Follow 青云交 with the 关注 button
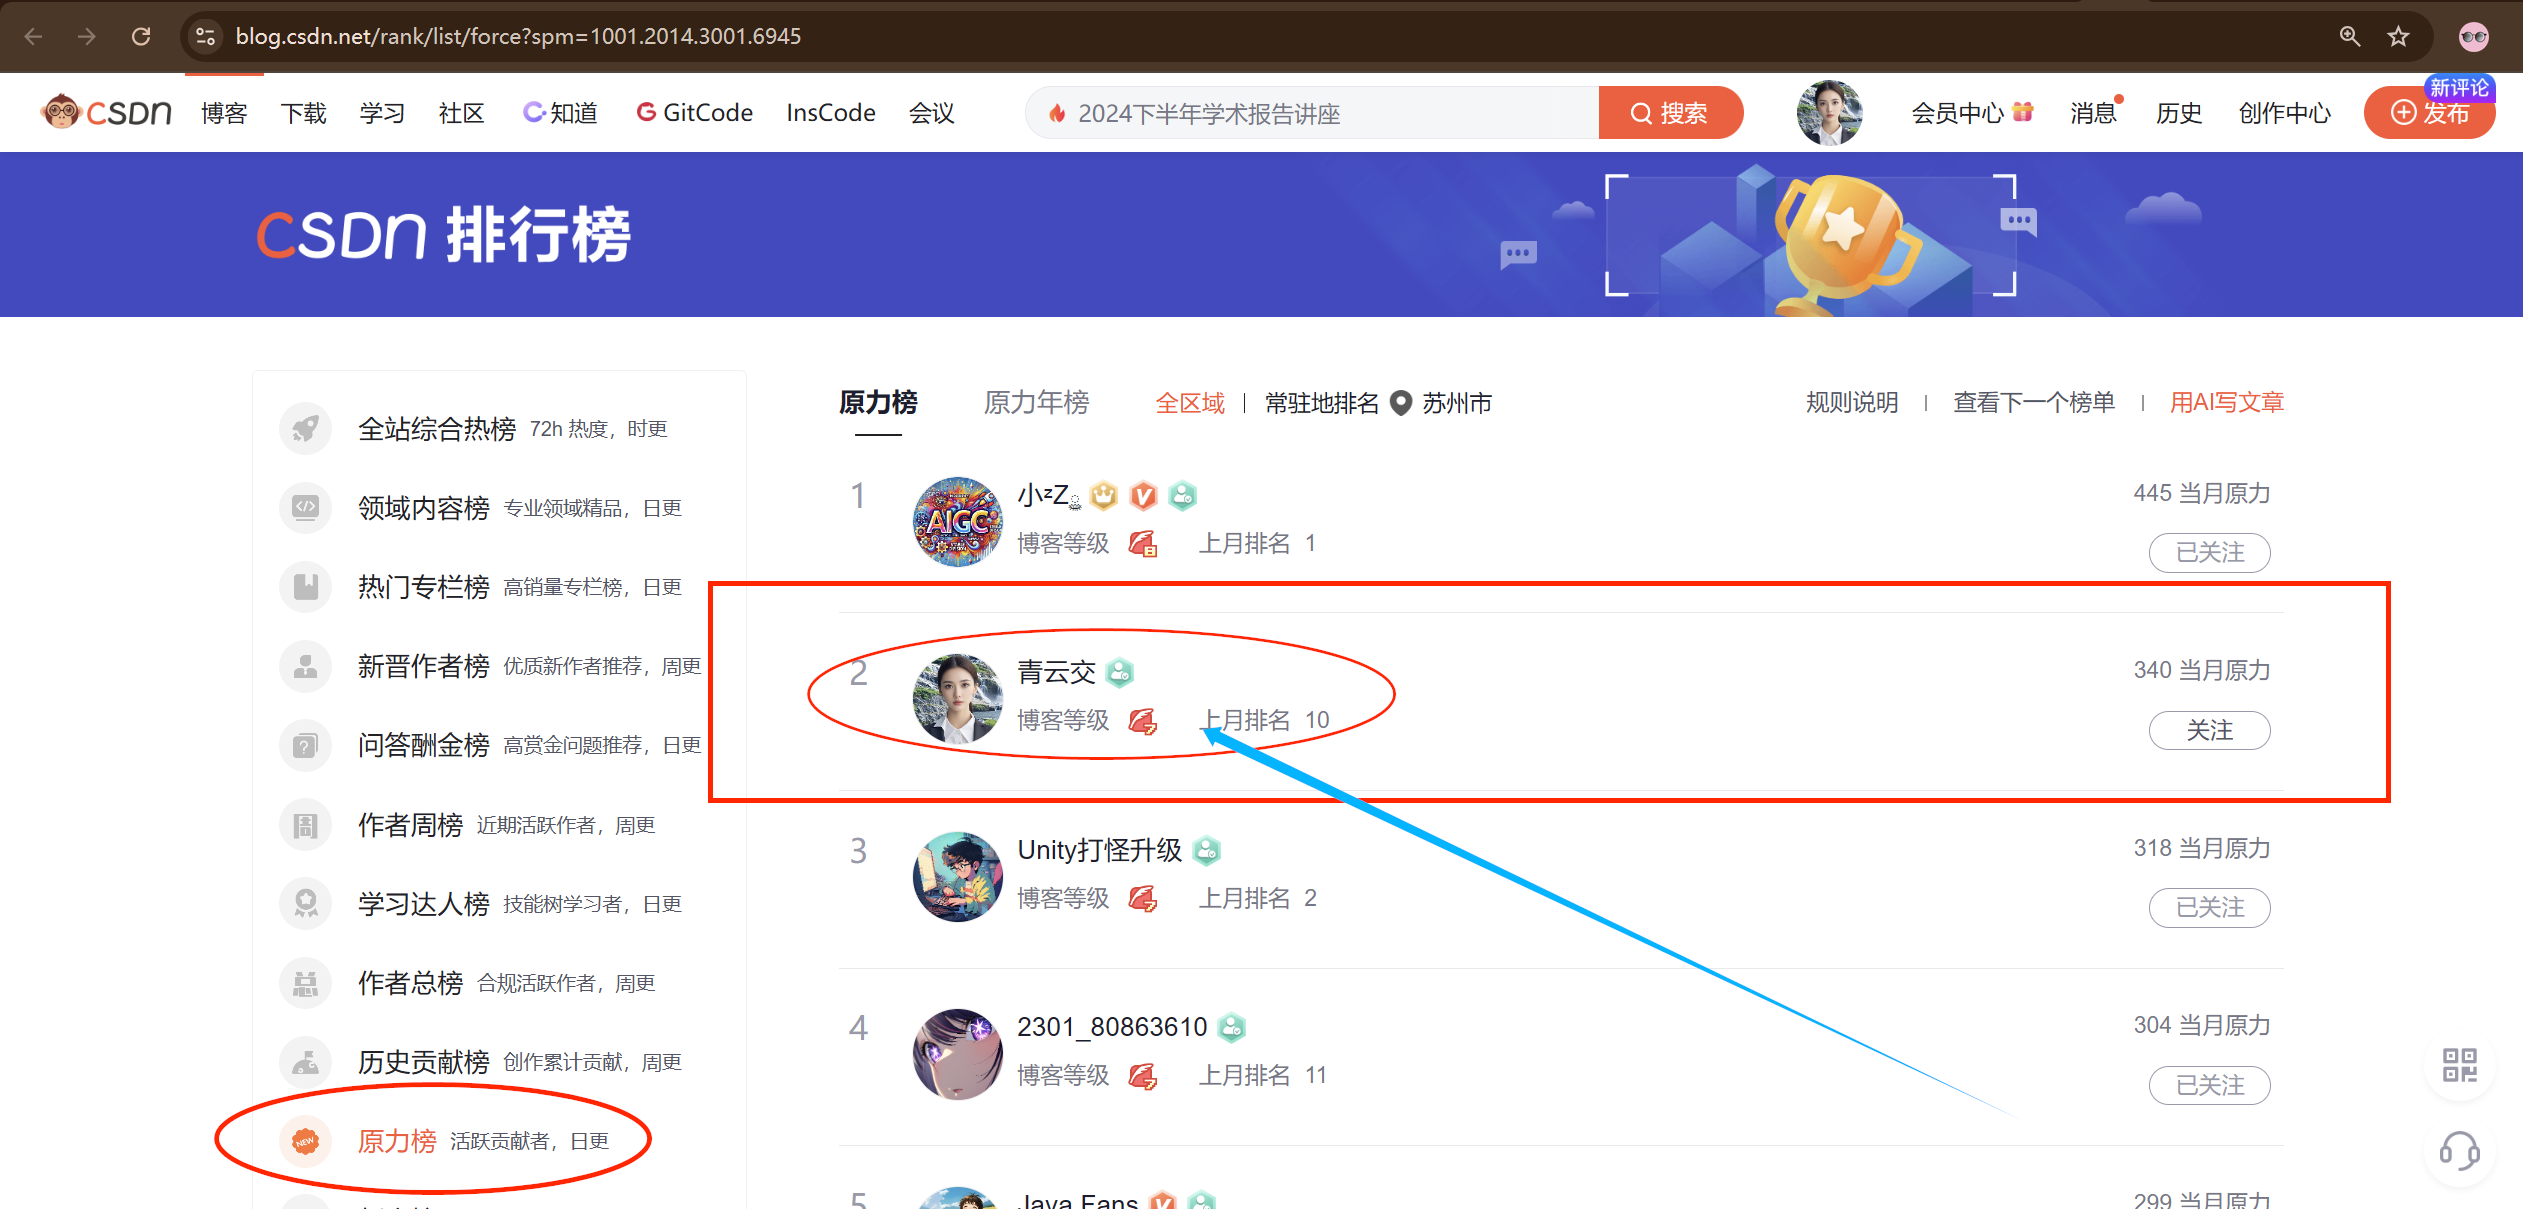The width and height of the screenshot is (2523, 1209). (x=2209, y=730)
